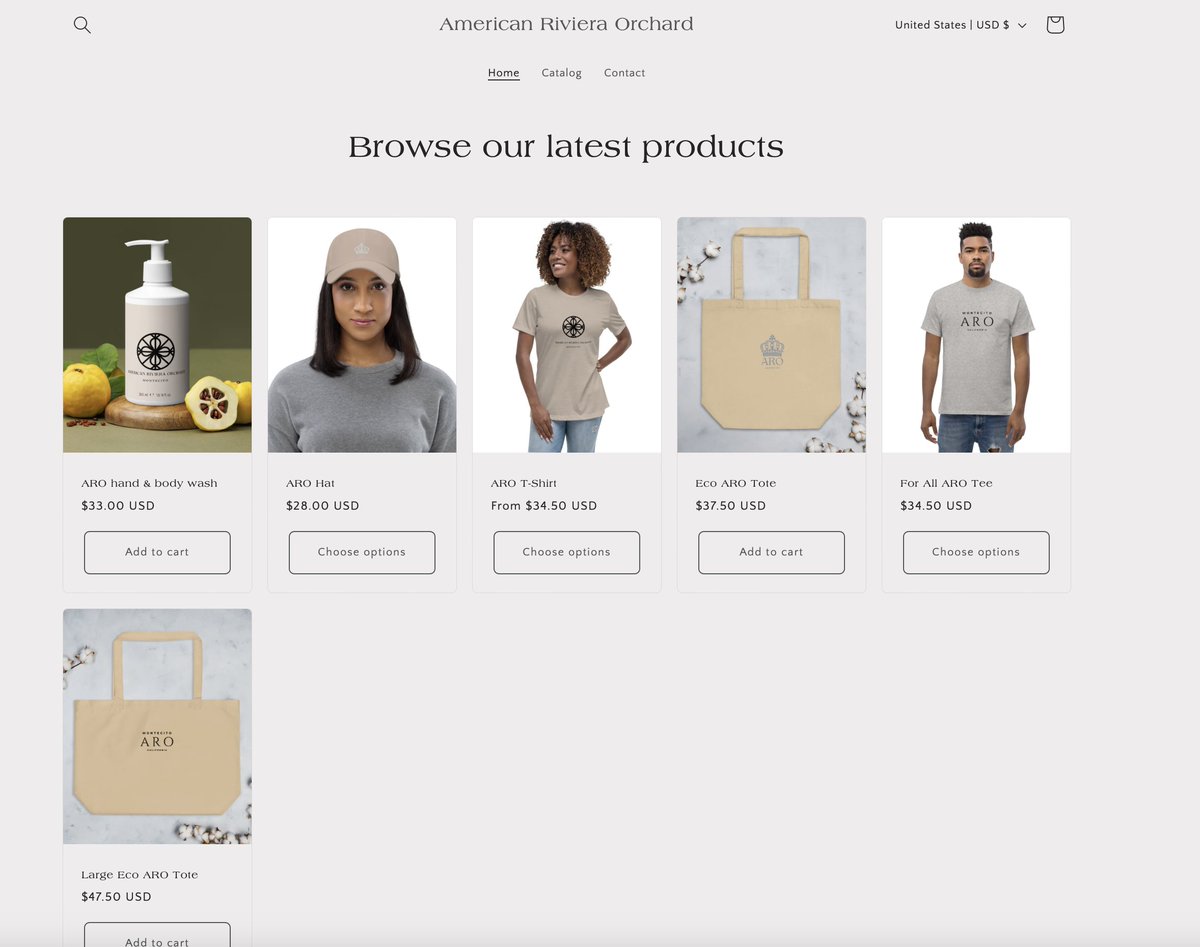
Task: Choose options for the ARO T-Shirt
Action: [567, 552]
